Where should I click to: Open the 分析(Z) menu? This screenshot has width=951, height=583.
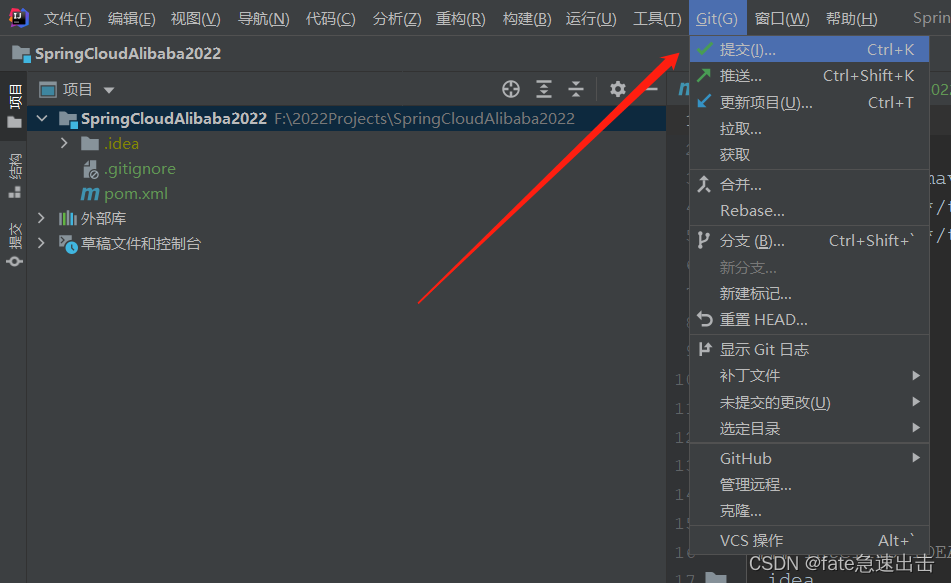point(397,19)
